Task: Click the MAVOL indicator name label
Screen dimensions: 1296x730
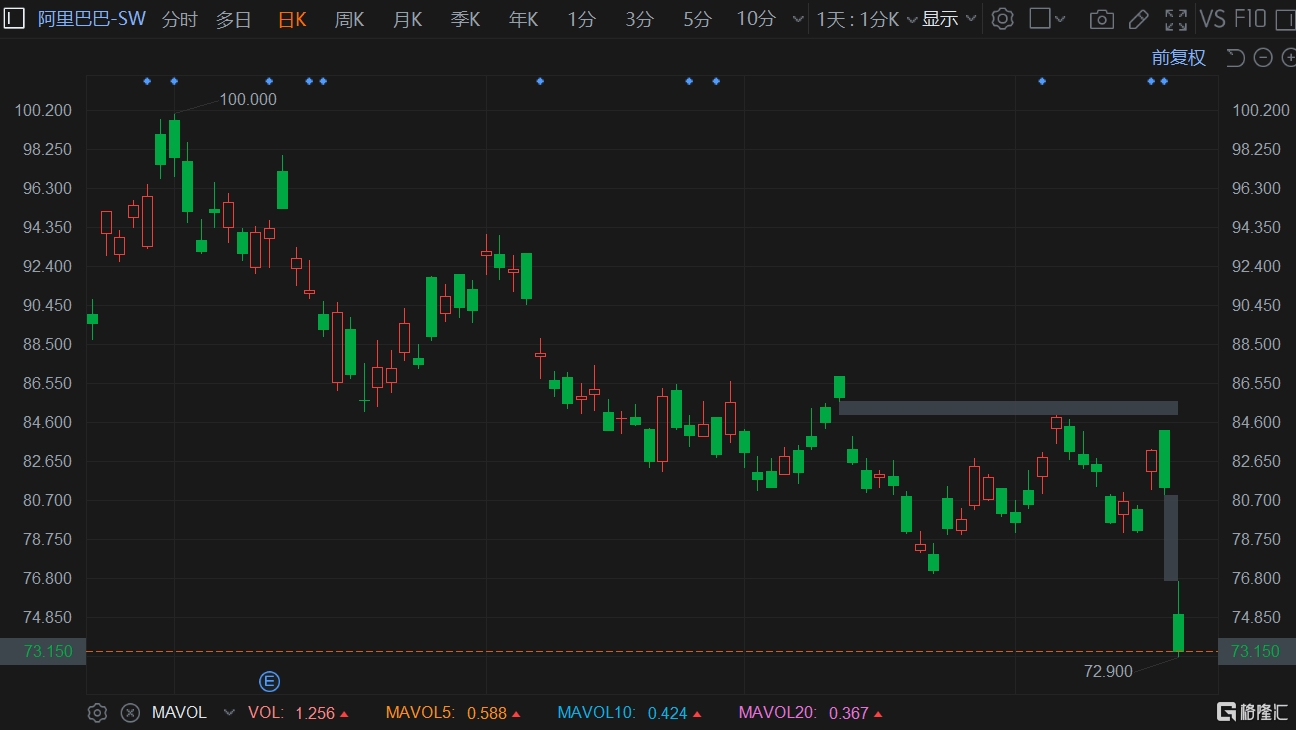Action: click(x=179, y=713)
